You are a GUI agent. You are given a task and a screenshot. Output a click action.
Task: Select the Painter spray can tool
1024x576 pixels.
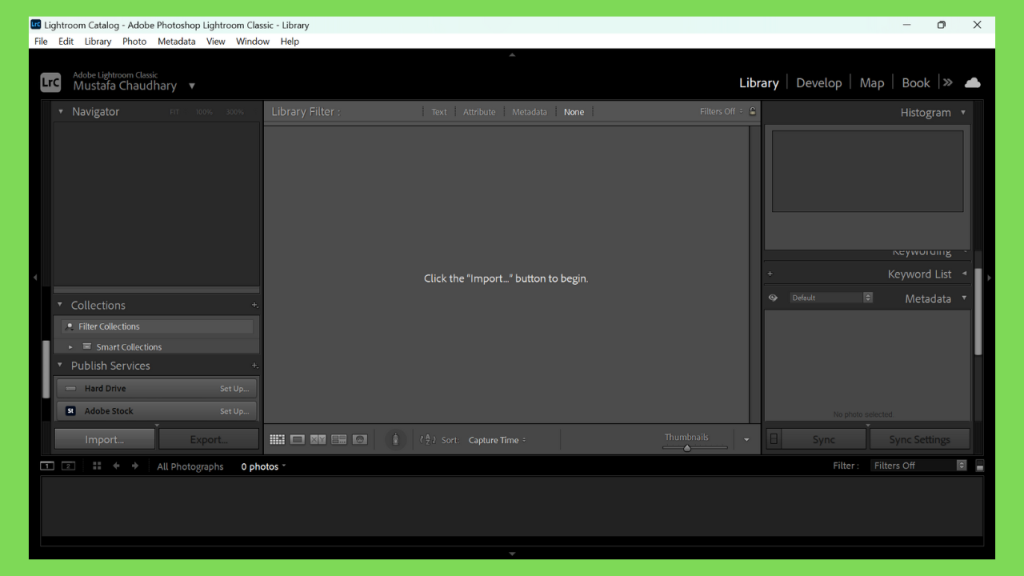(395, 440)
